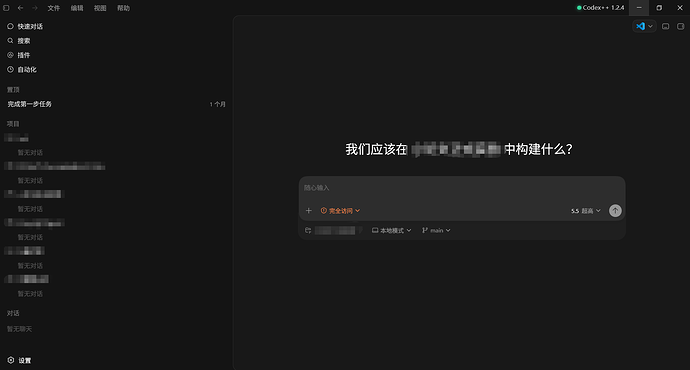
Task: Go back with the left arrow
Action: pyautogui.click(x=20, y=8)
